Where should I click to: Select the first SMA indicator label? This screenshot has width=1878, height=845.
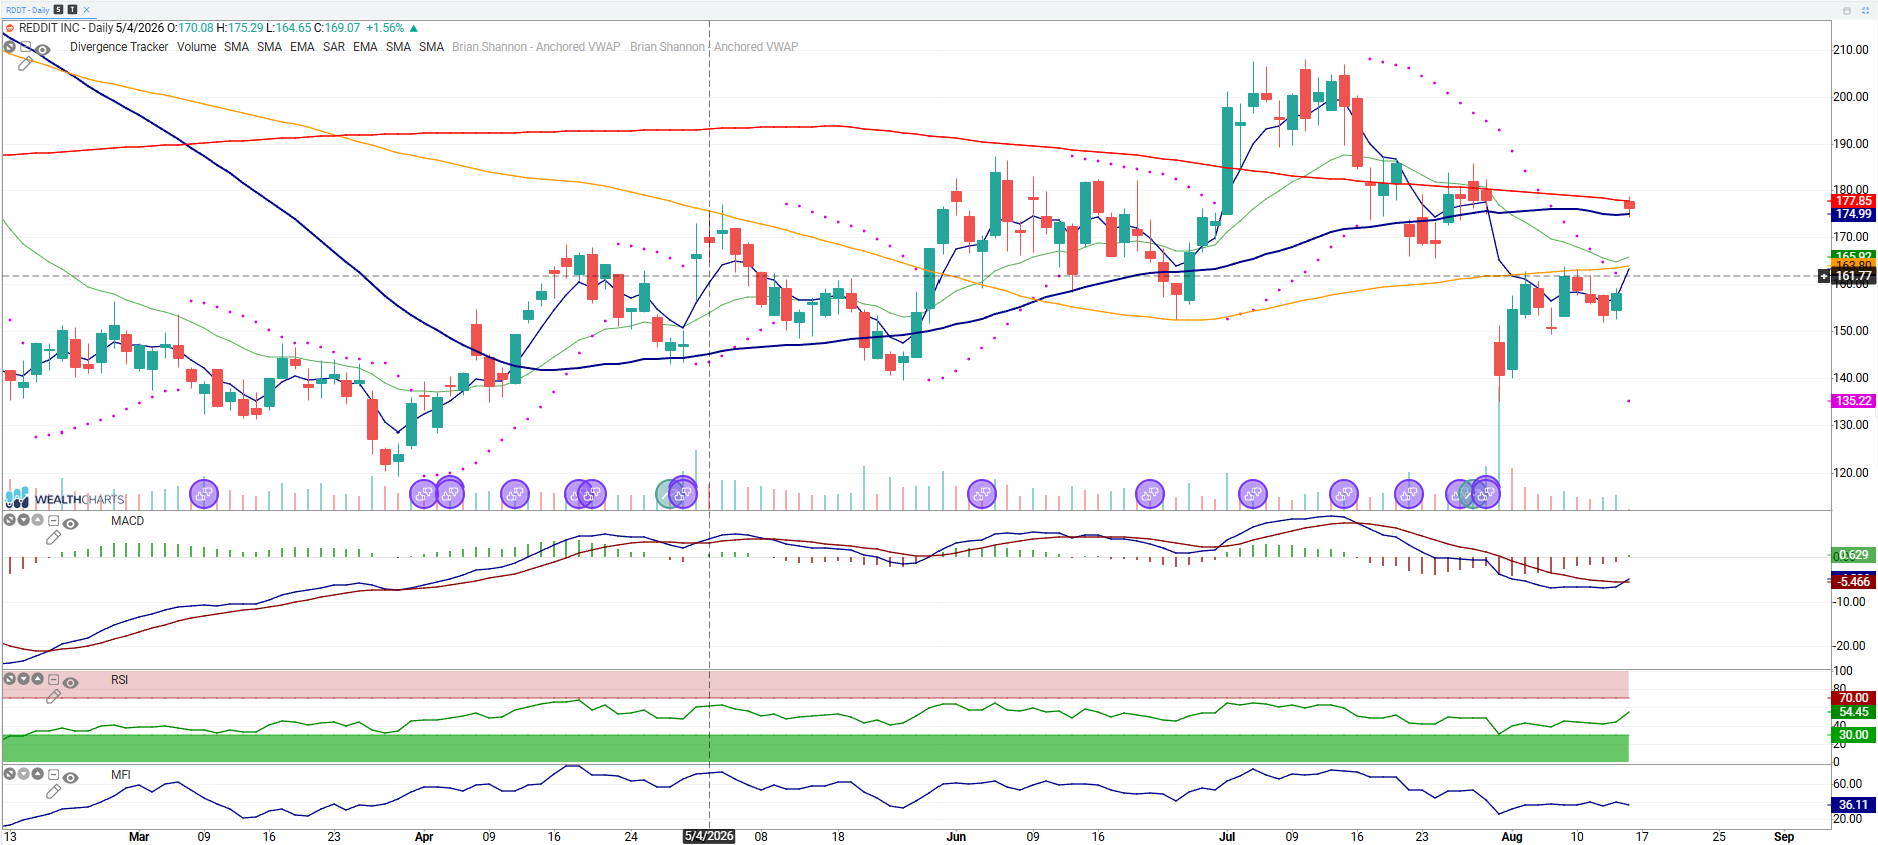point(236,47)
